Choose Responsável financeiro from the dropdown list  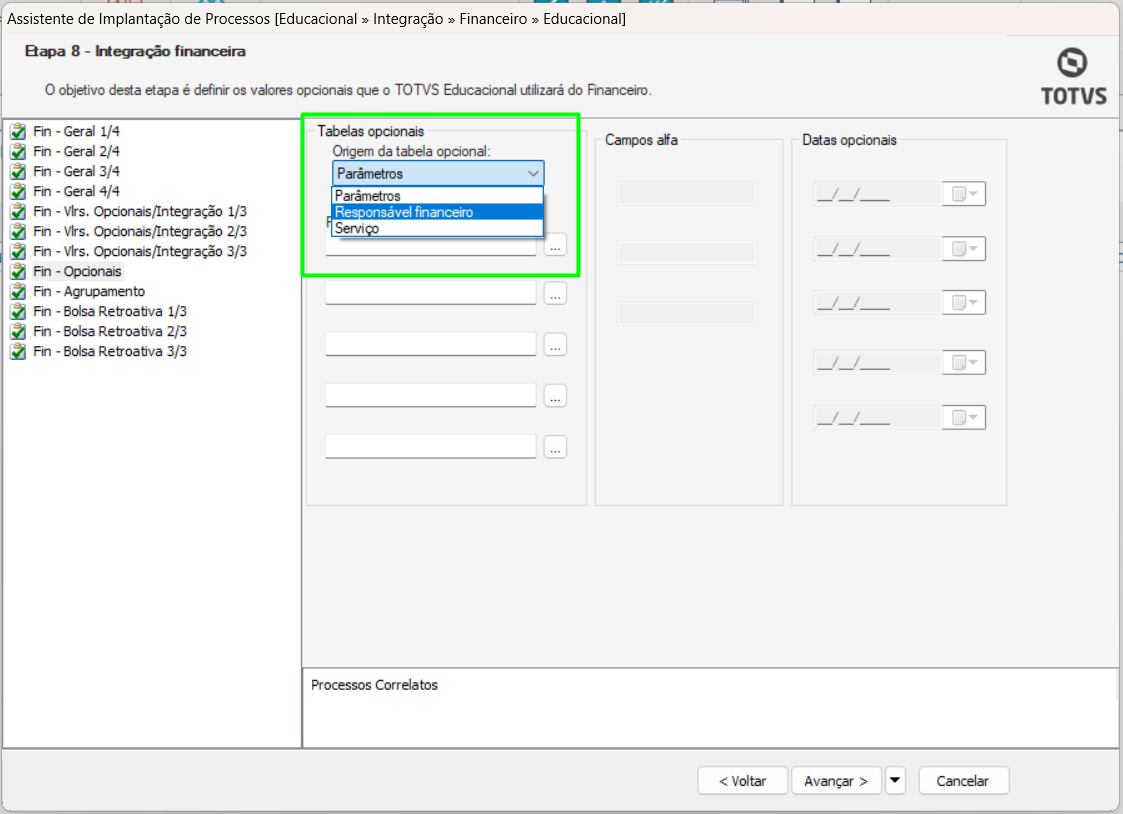pos(438,212)
